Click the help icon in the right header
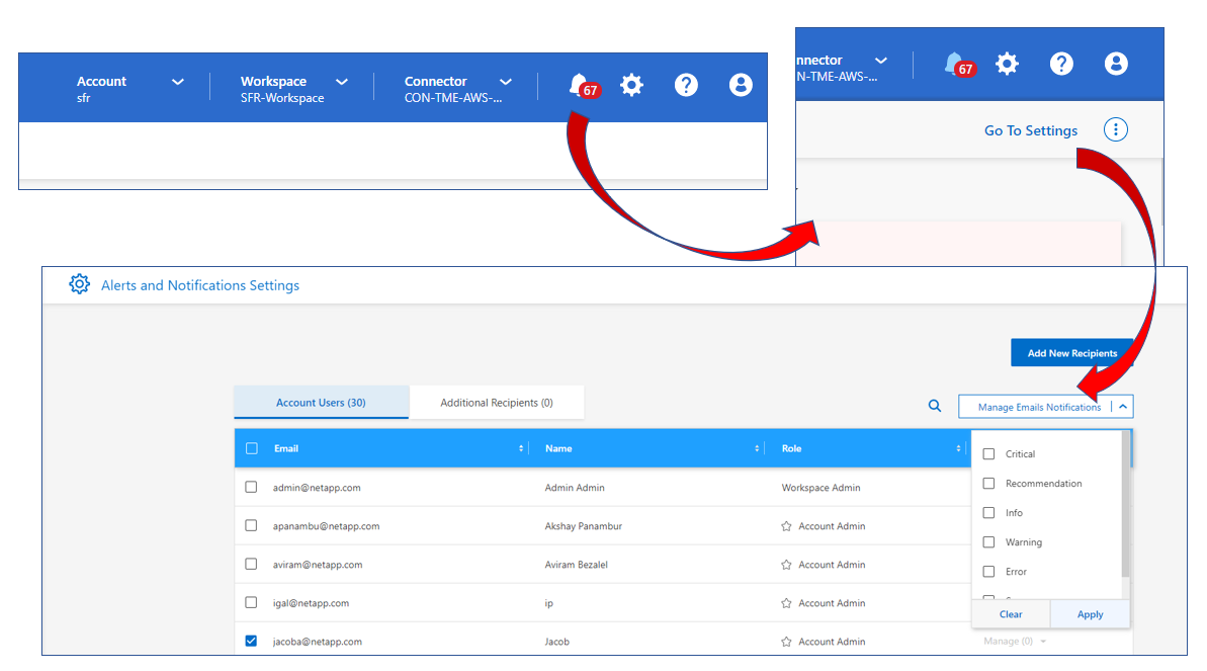1207x671 pixels. (1061, 64)
